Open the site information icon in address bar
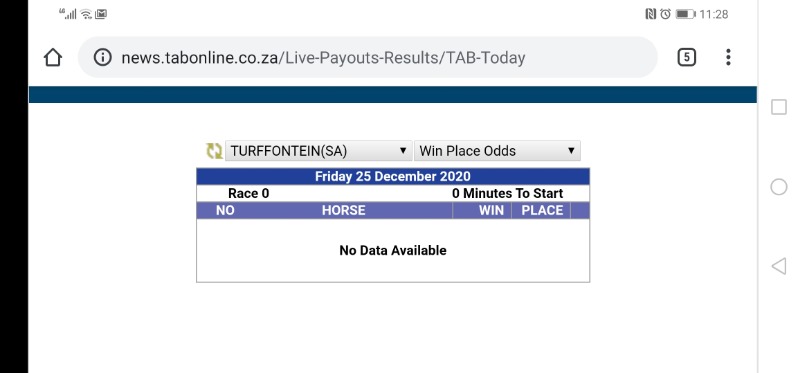The height and width of the screenshot is (373, 799). [x=102, y=58]
